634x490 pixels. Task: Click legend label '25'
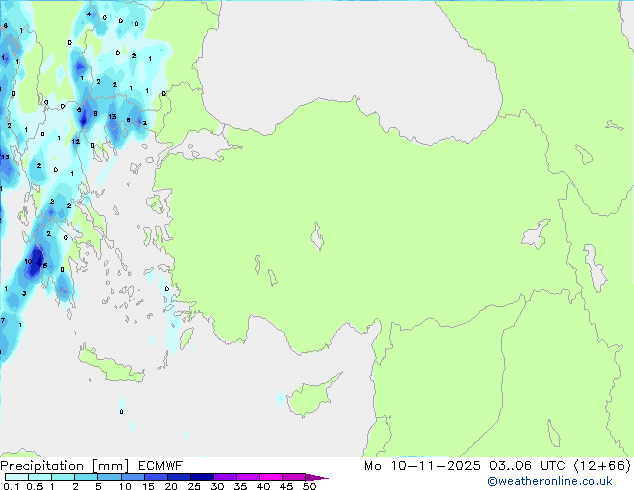(x=194, y=486)
